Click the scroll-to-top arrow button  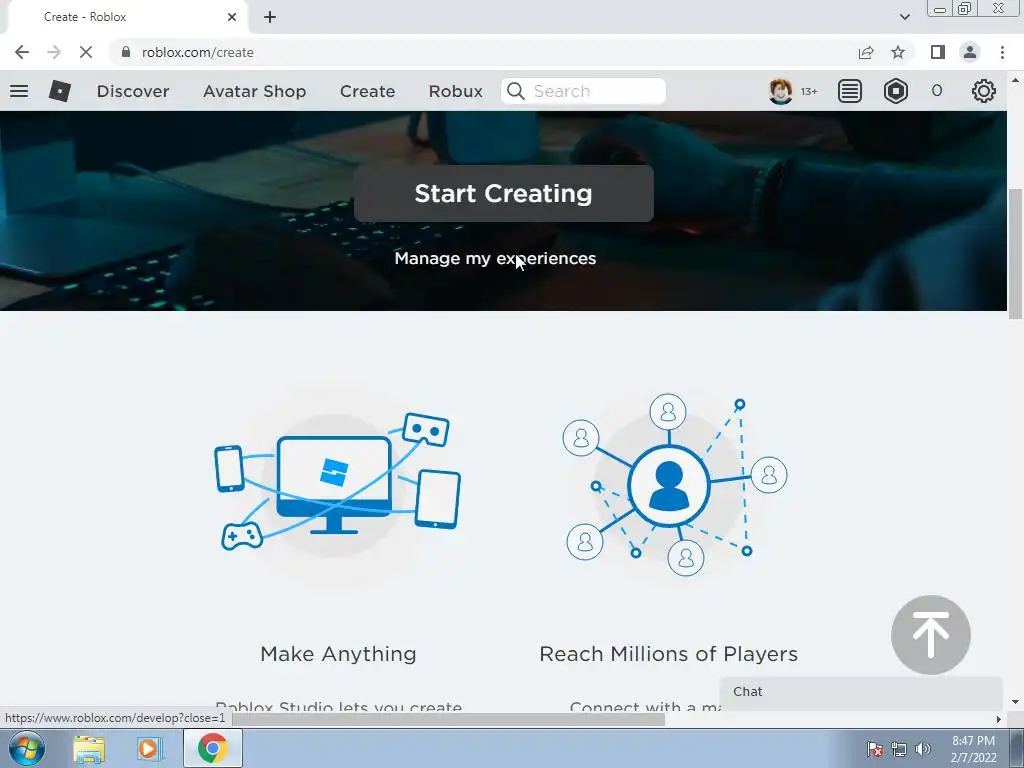point(931,635)
